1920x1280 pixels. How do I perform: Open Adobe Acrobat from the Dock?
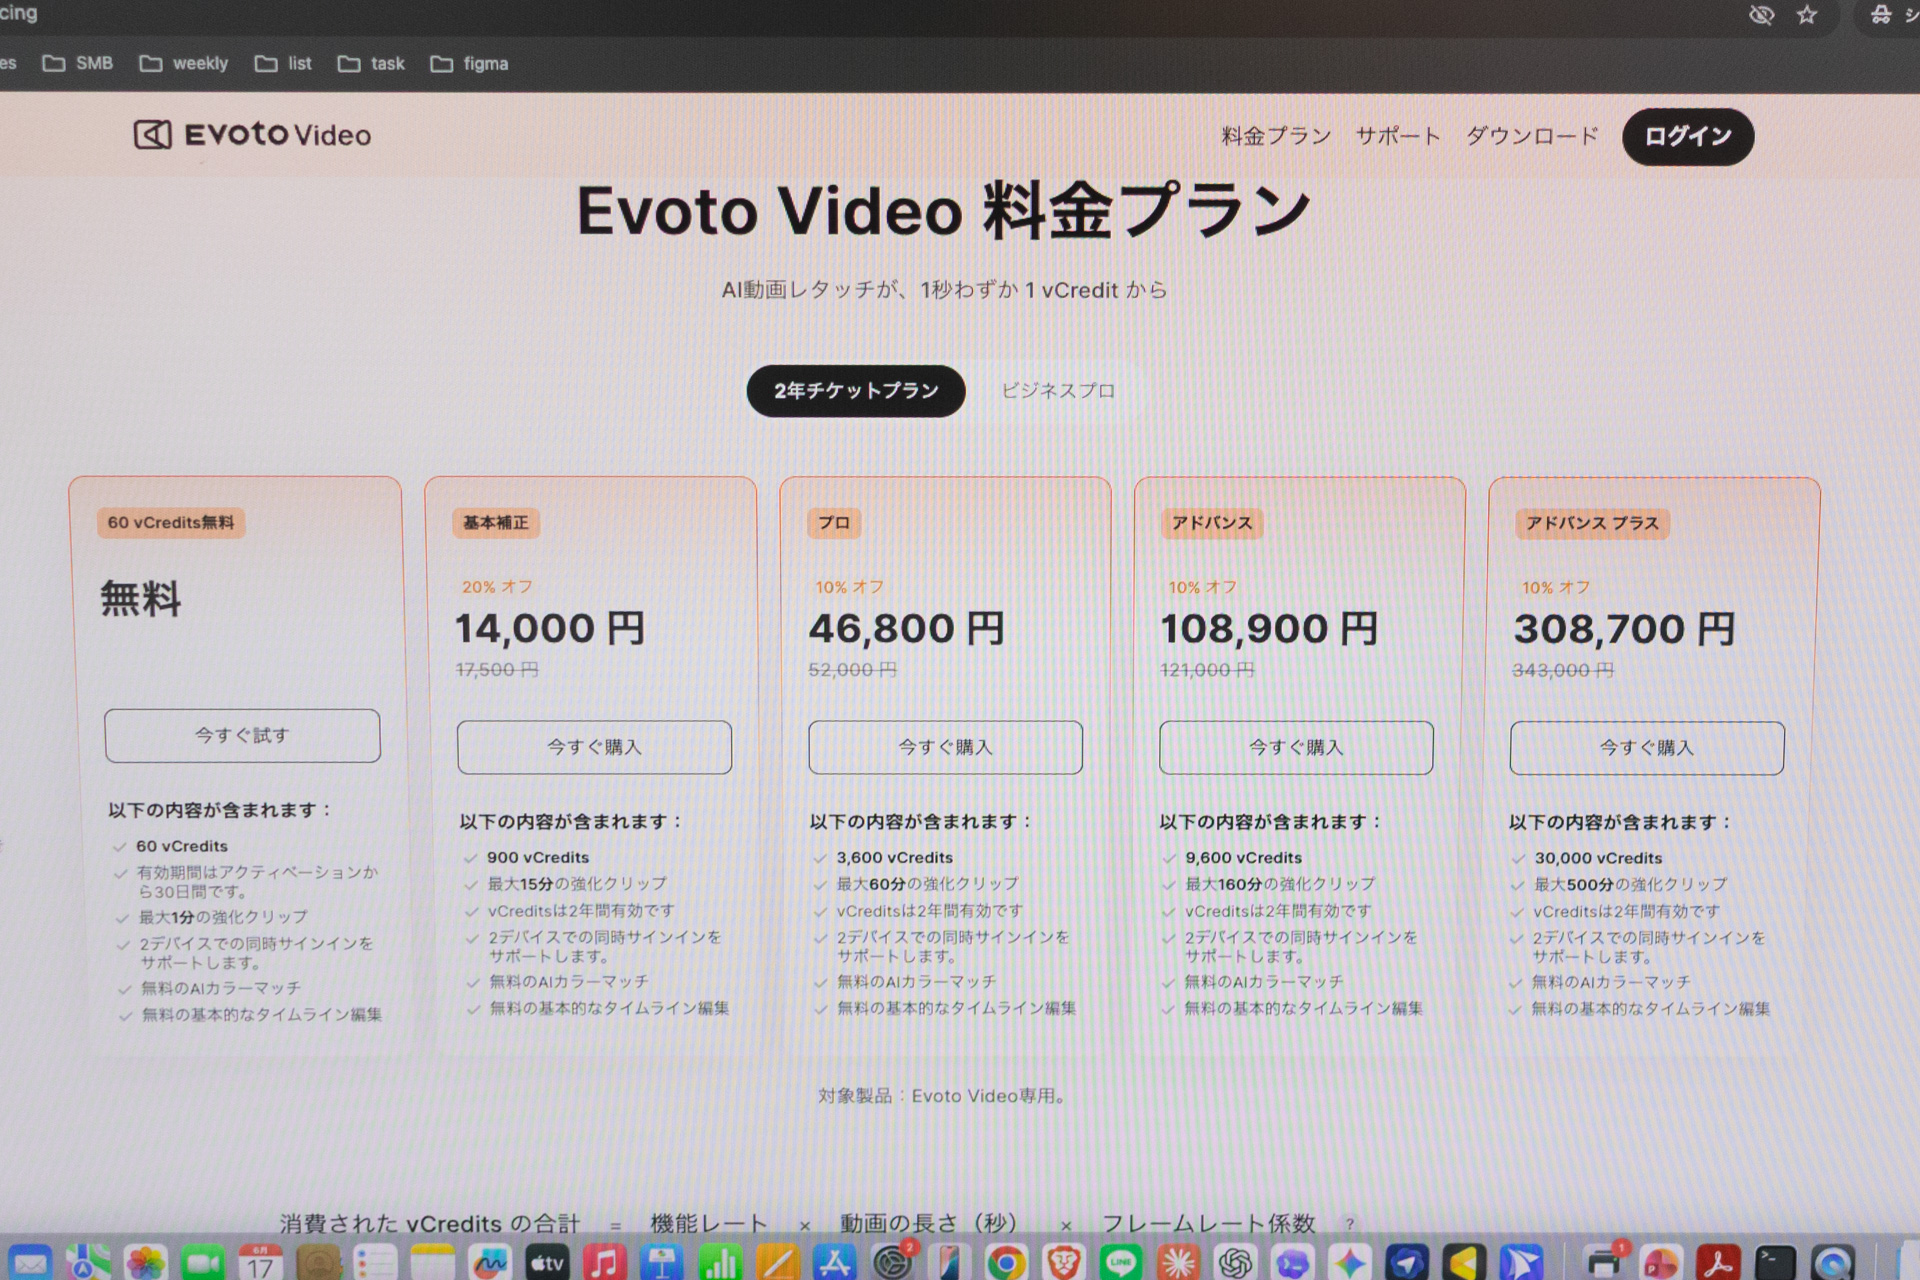(1718, 1263)
